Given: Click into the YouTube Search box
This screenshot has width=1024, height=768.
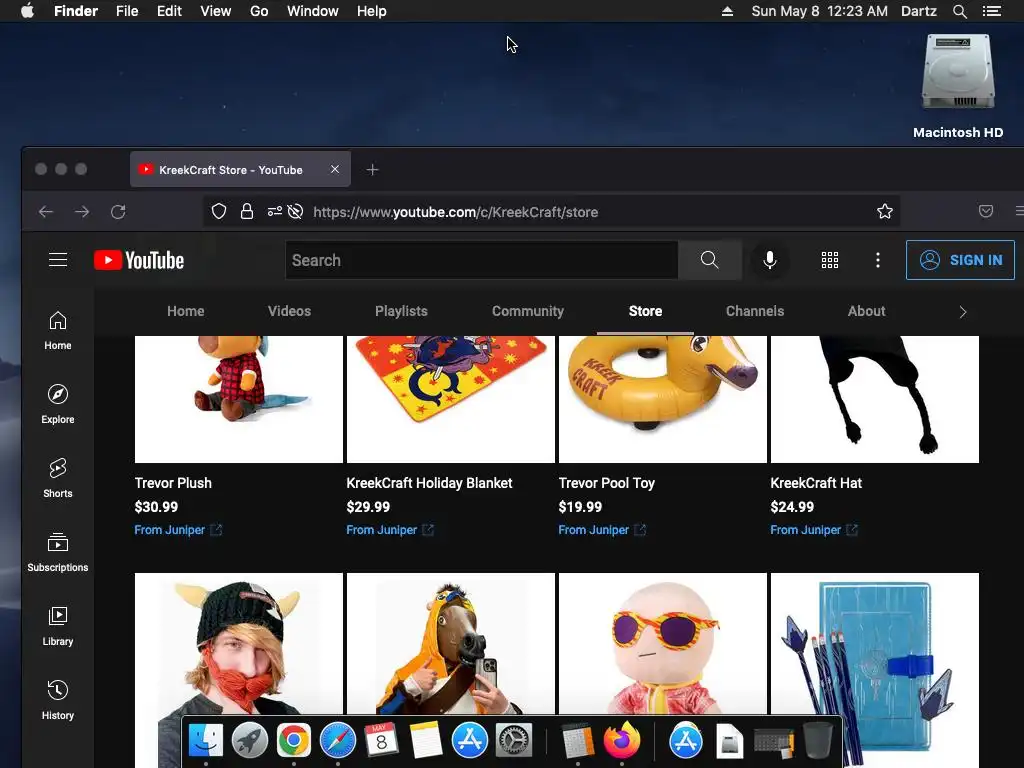Looking at the screenshot, I should click(x=482, y=260).
